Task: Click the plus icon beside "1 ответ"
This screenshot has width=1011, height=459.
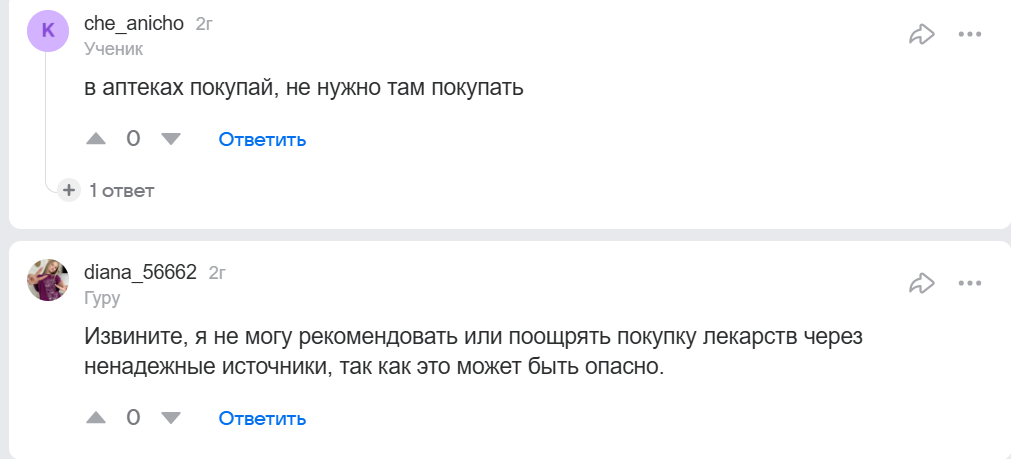Action: click(x=69, y=190)
